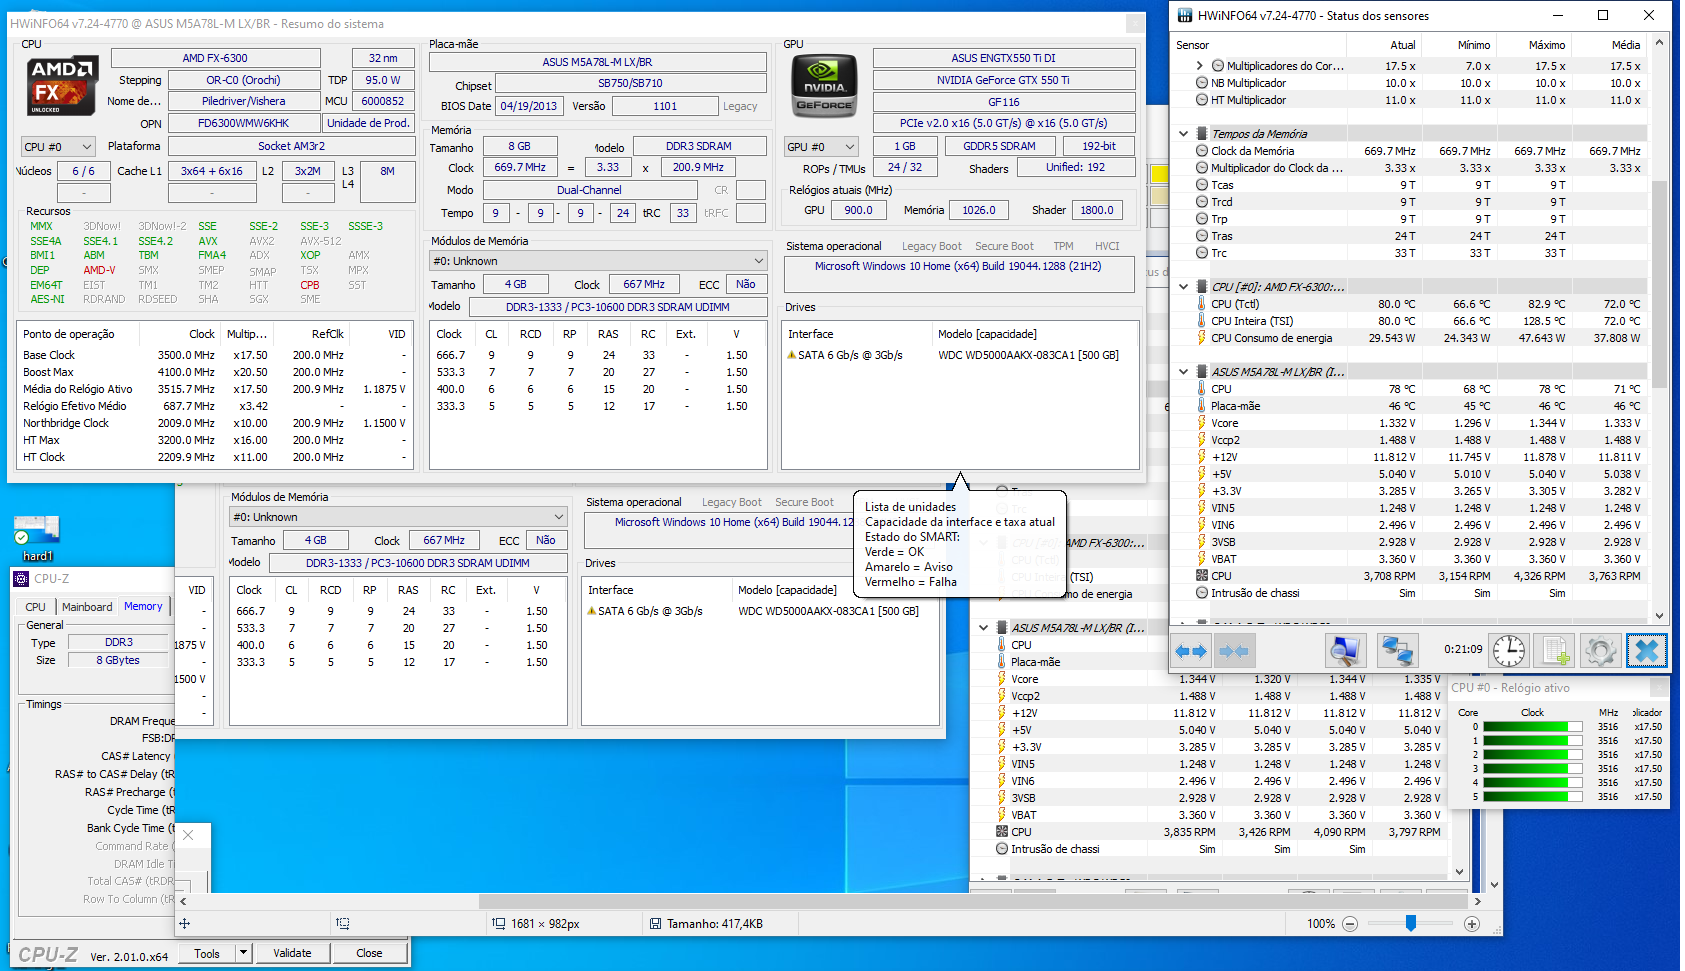The height and width of the screenshot is (971, 1685).
Task: Click the expand-layout blue arrows icon
Action: 1191,651
